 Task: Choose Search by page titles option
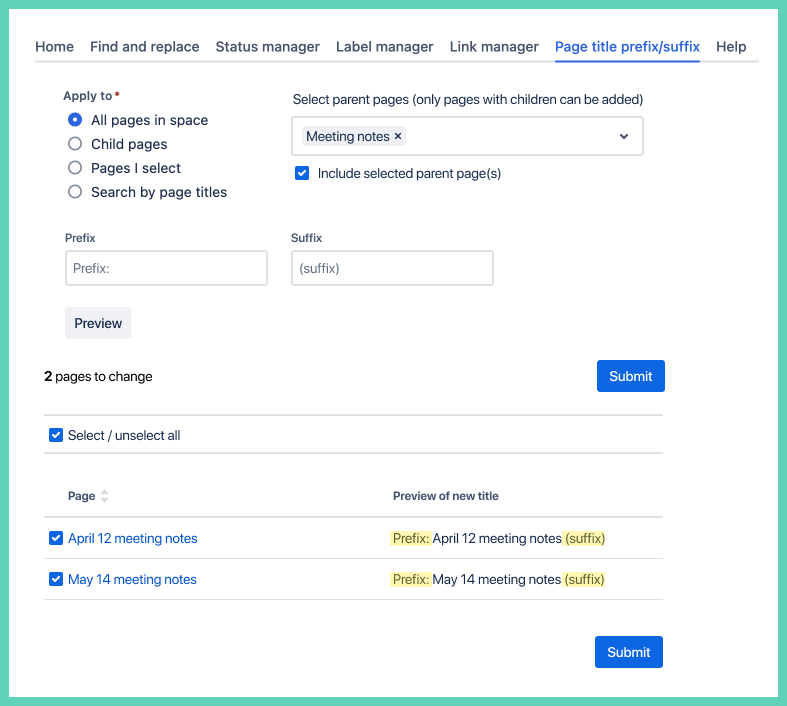click(75, 192)
